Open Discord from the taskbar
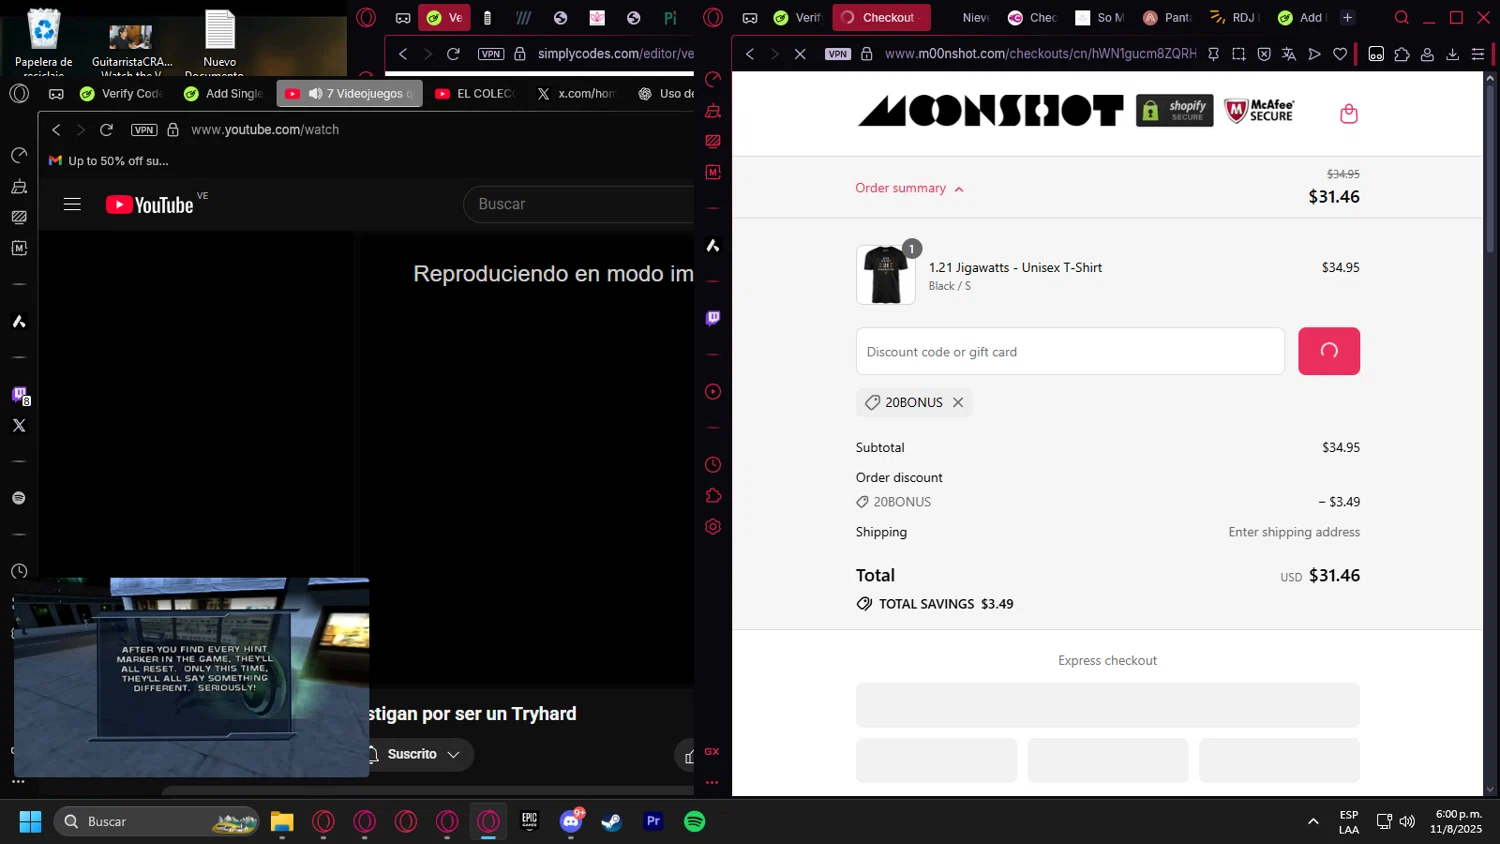Screen dimensions: 1500x844 coord(571,821)
